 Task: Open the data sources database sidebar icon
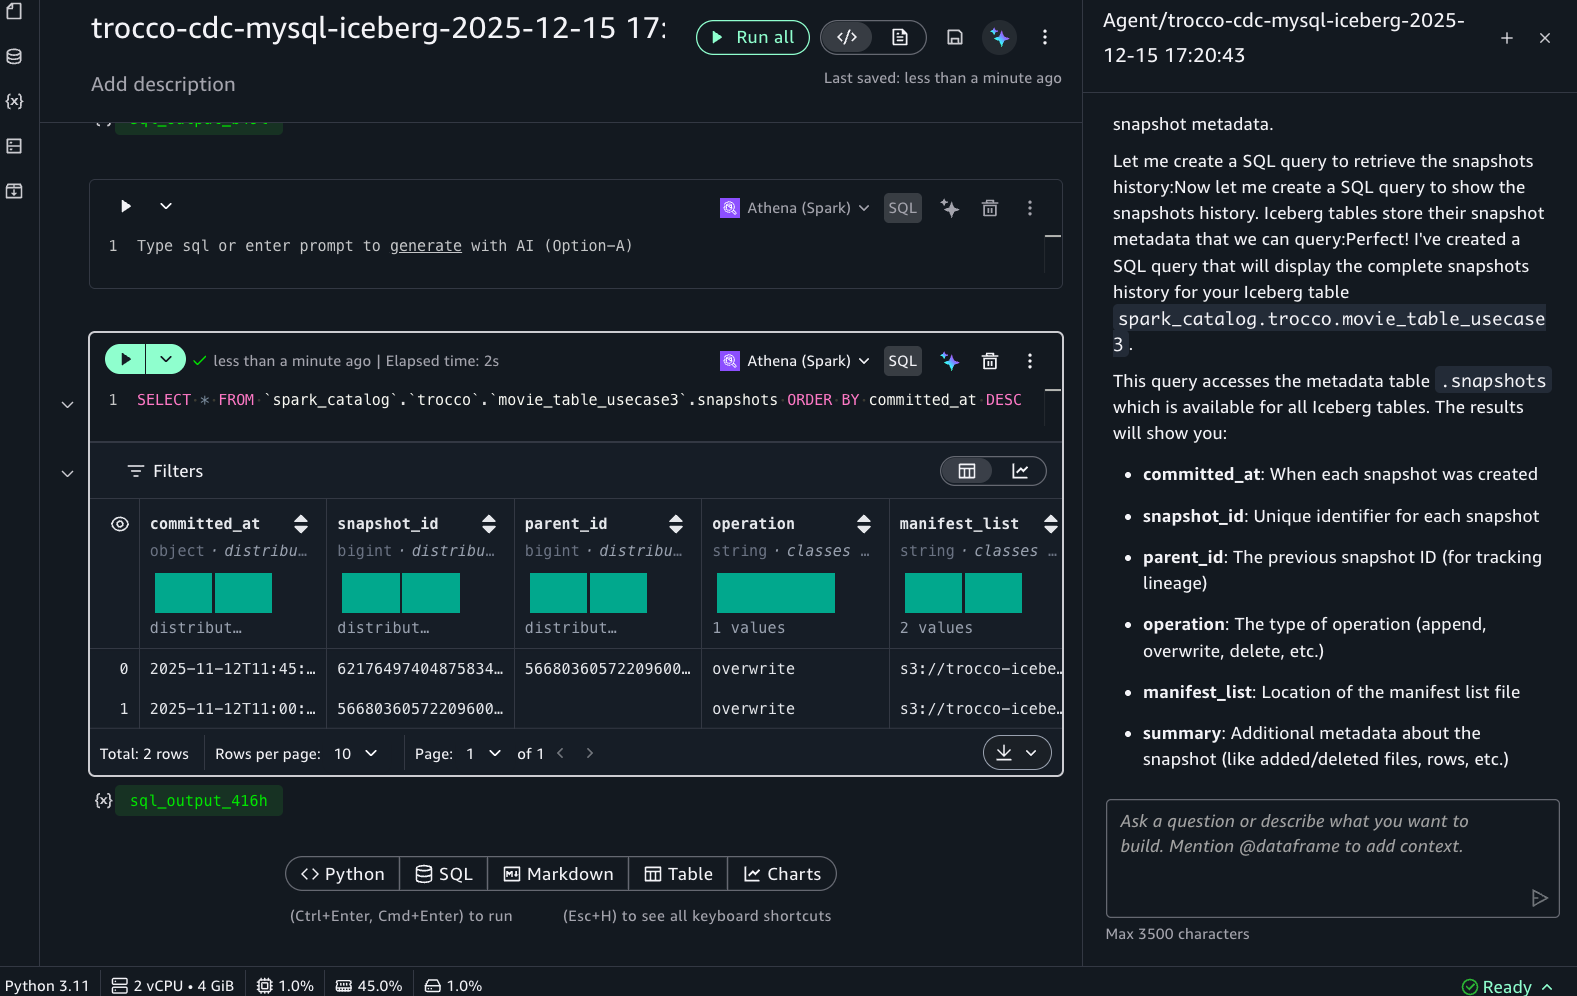tap(14, 57)
